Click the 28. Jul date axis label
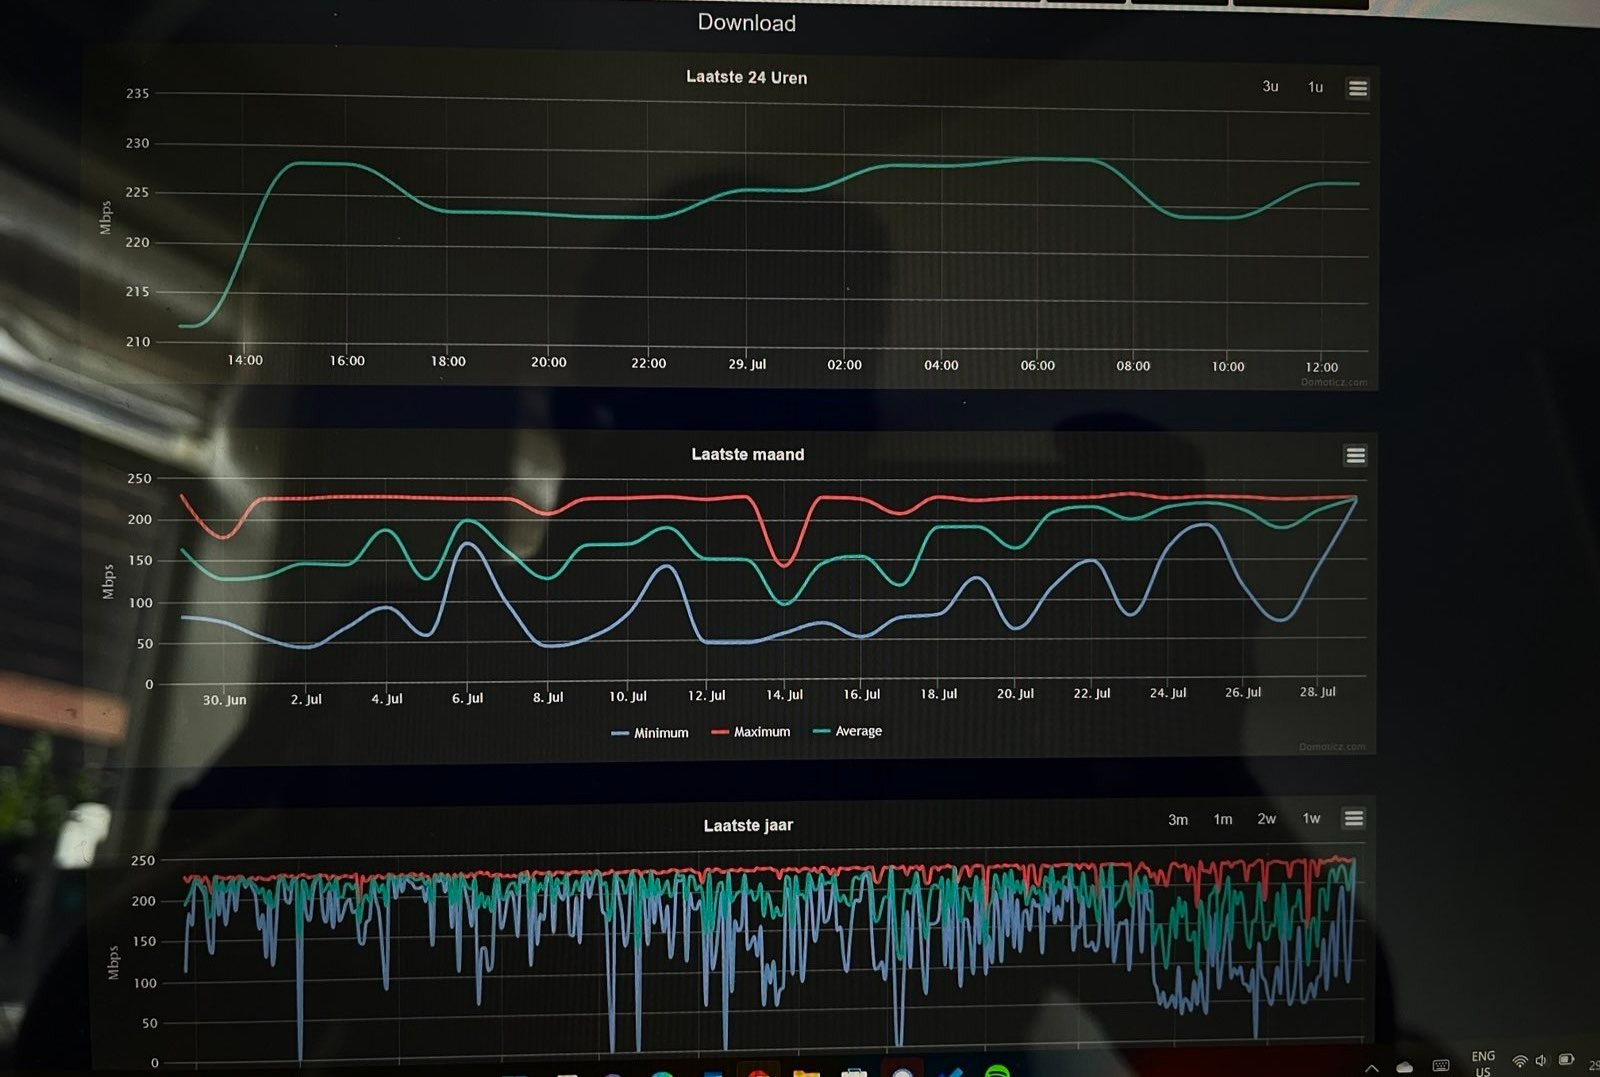Viewport: 1600px width, 1077px height. point(1317,691)
